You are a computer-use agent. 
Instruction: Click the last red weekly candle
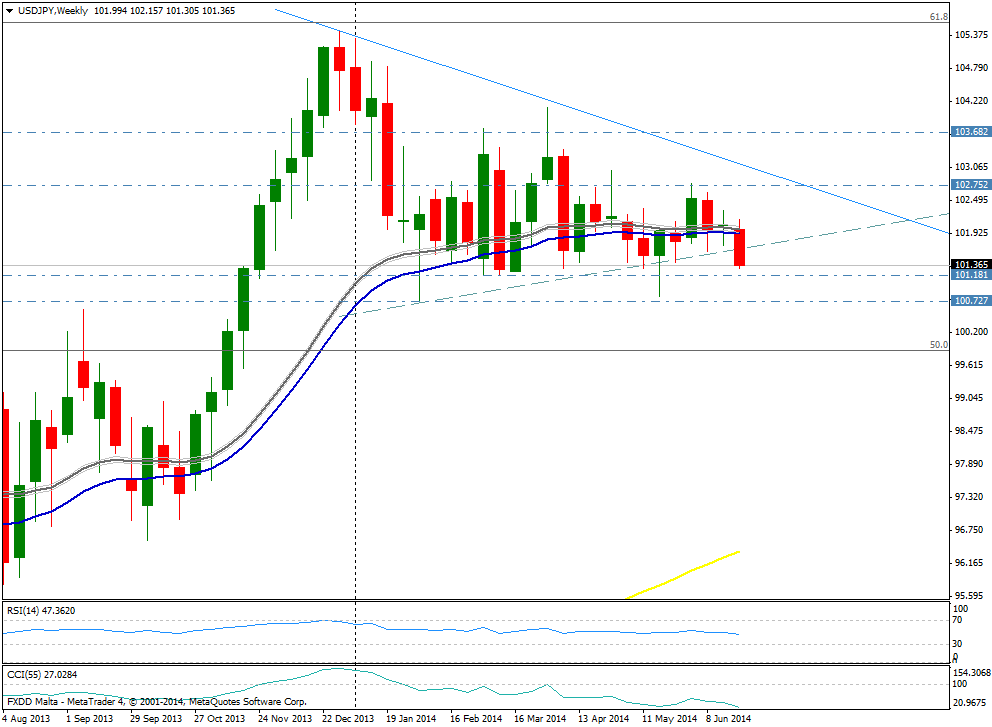tap(740, 248)
